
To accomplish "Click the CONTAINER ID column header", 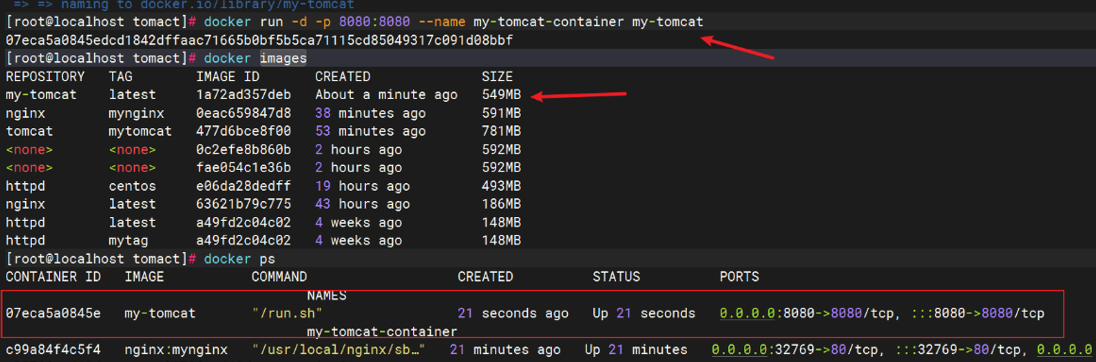I will pos(52,277).
